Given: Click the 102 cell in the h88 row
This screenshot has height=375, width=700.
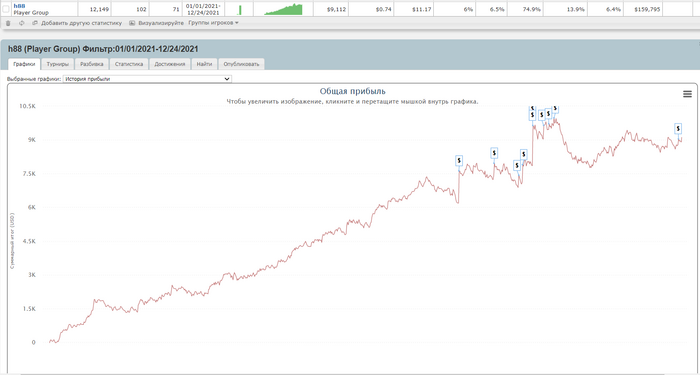Looking at the screenshot, I should (x=130, y=9).
